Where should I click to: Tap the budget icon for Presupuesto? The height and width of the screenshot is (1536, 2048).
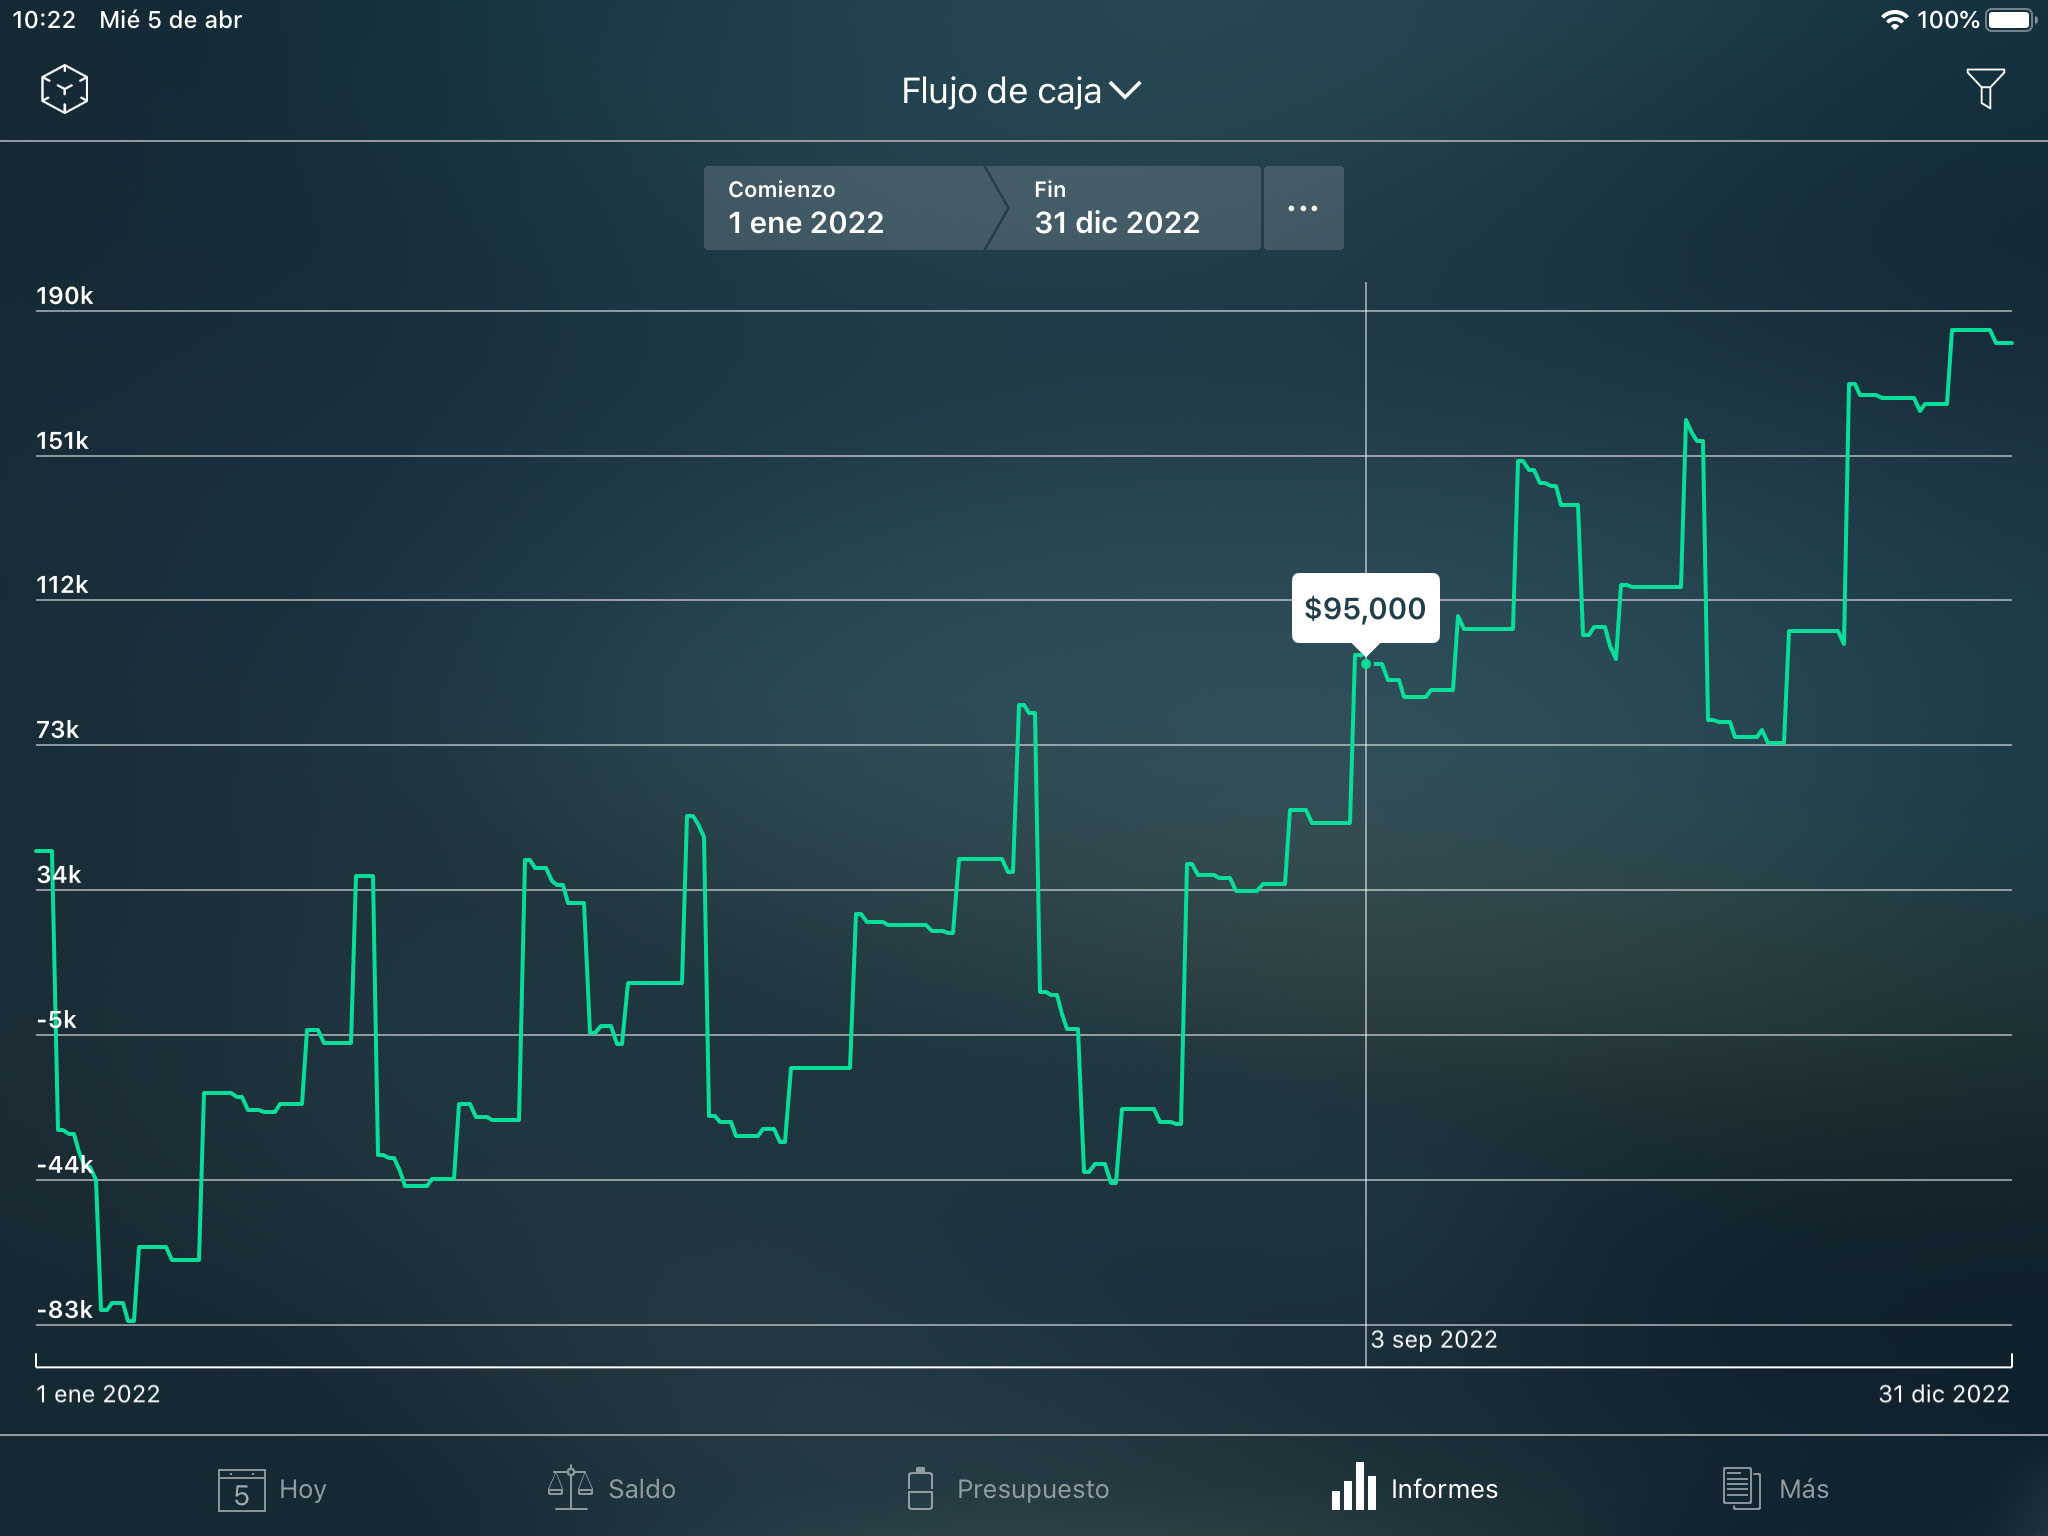coord(921,1487)
